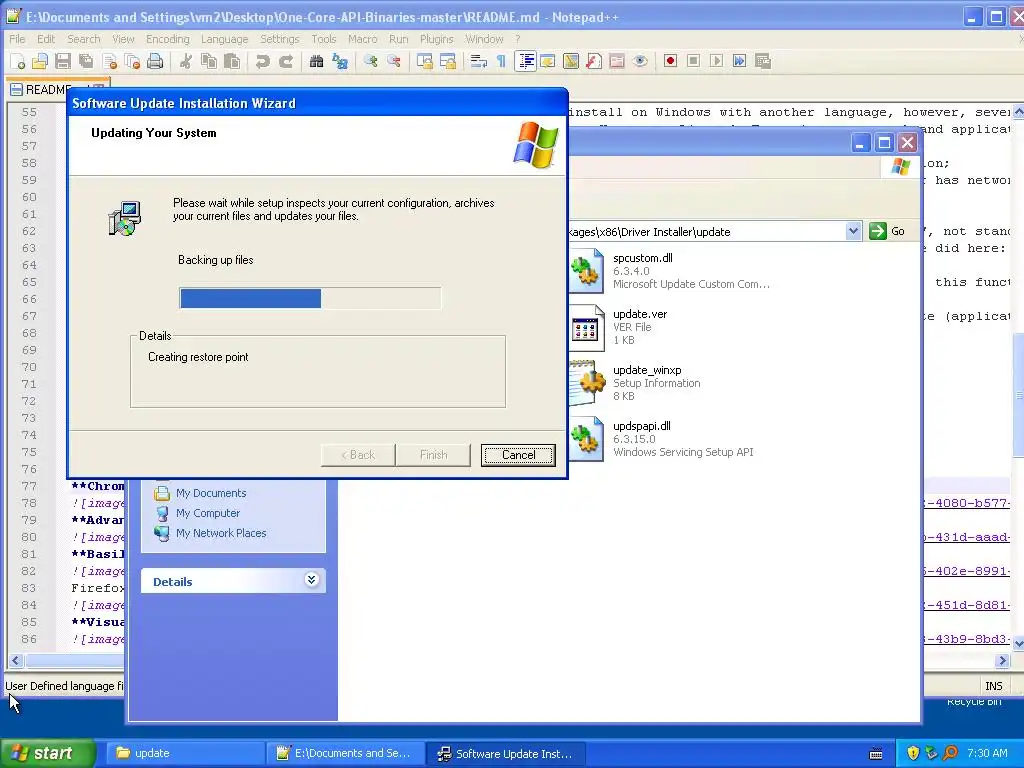Image resolution: width=1024 pixels, height=768 pixels.
Task: Close current document via toolbar Close icon
Action: (x=110, y=61)
